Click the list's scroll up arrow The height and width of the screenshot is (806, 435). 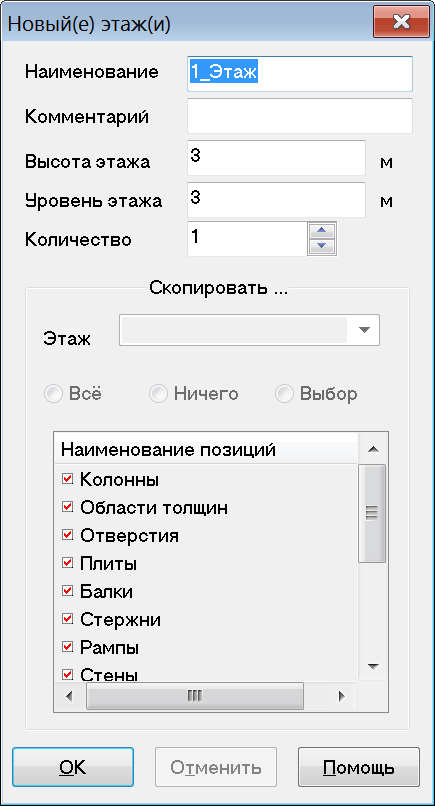(x=374, y=450)
